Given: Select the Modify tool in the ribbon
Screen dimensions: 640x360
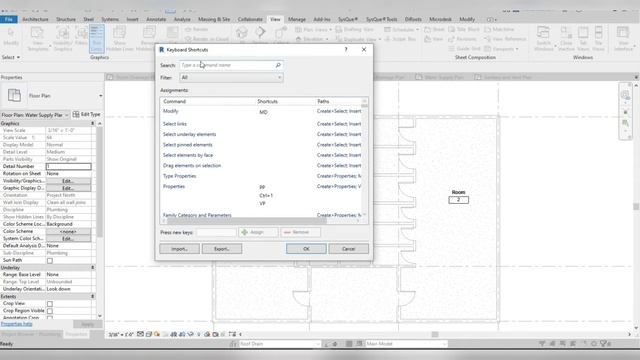Looking at the screenshot, I should (x=11, y=36).
